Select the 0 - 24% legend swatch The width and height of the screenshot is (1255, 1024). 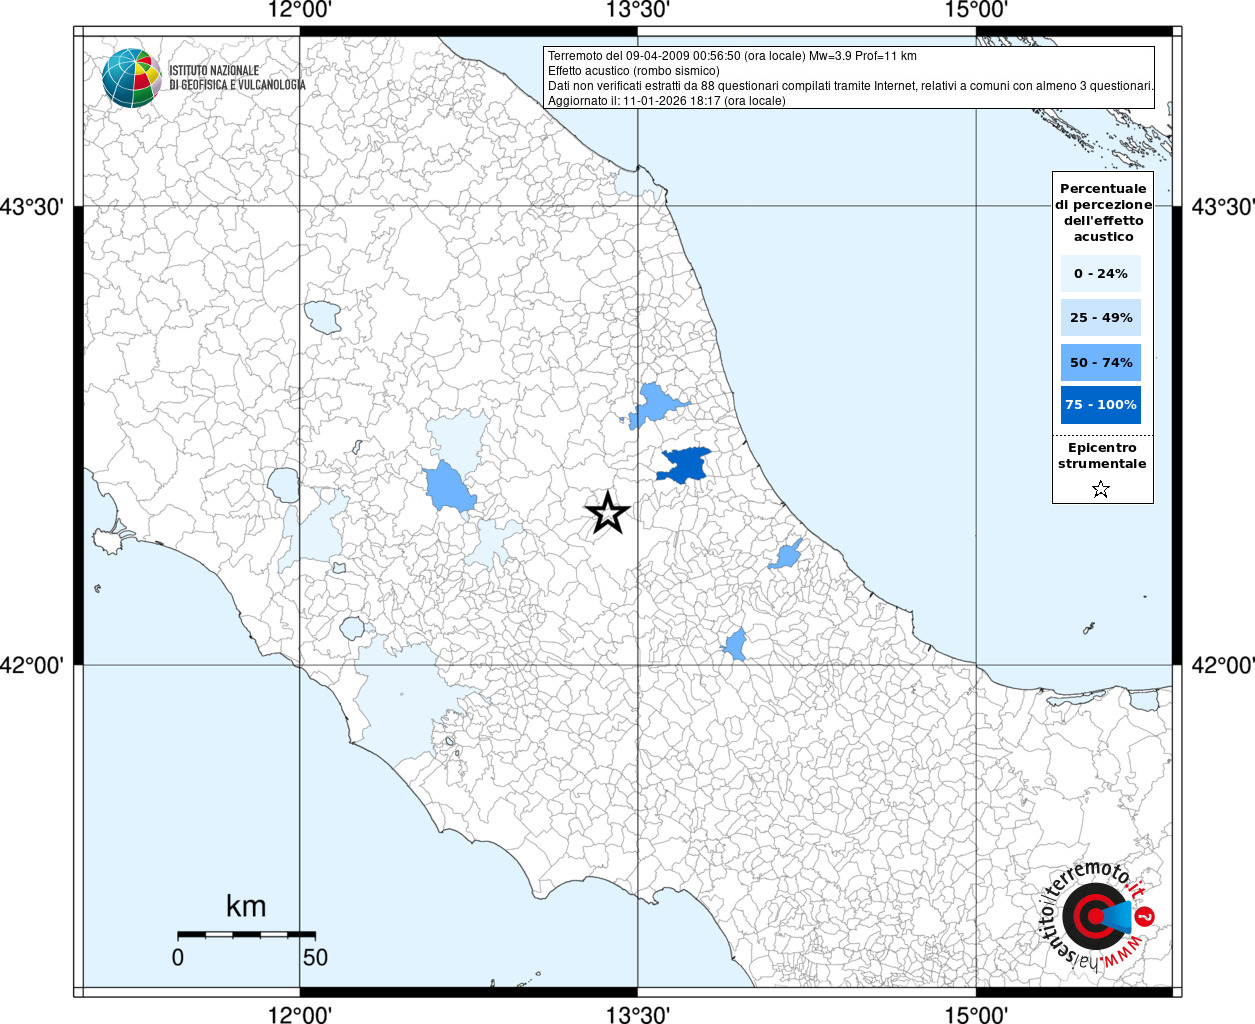point(1100,274)
